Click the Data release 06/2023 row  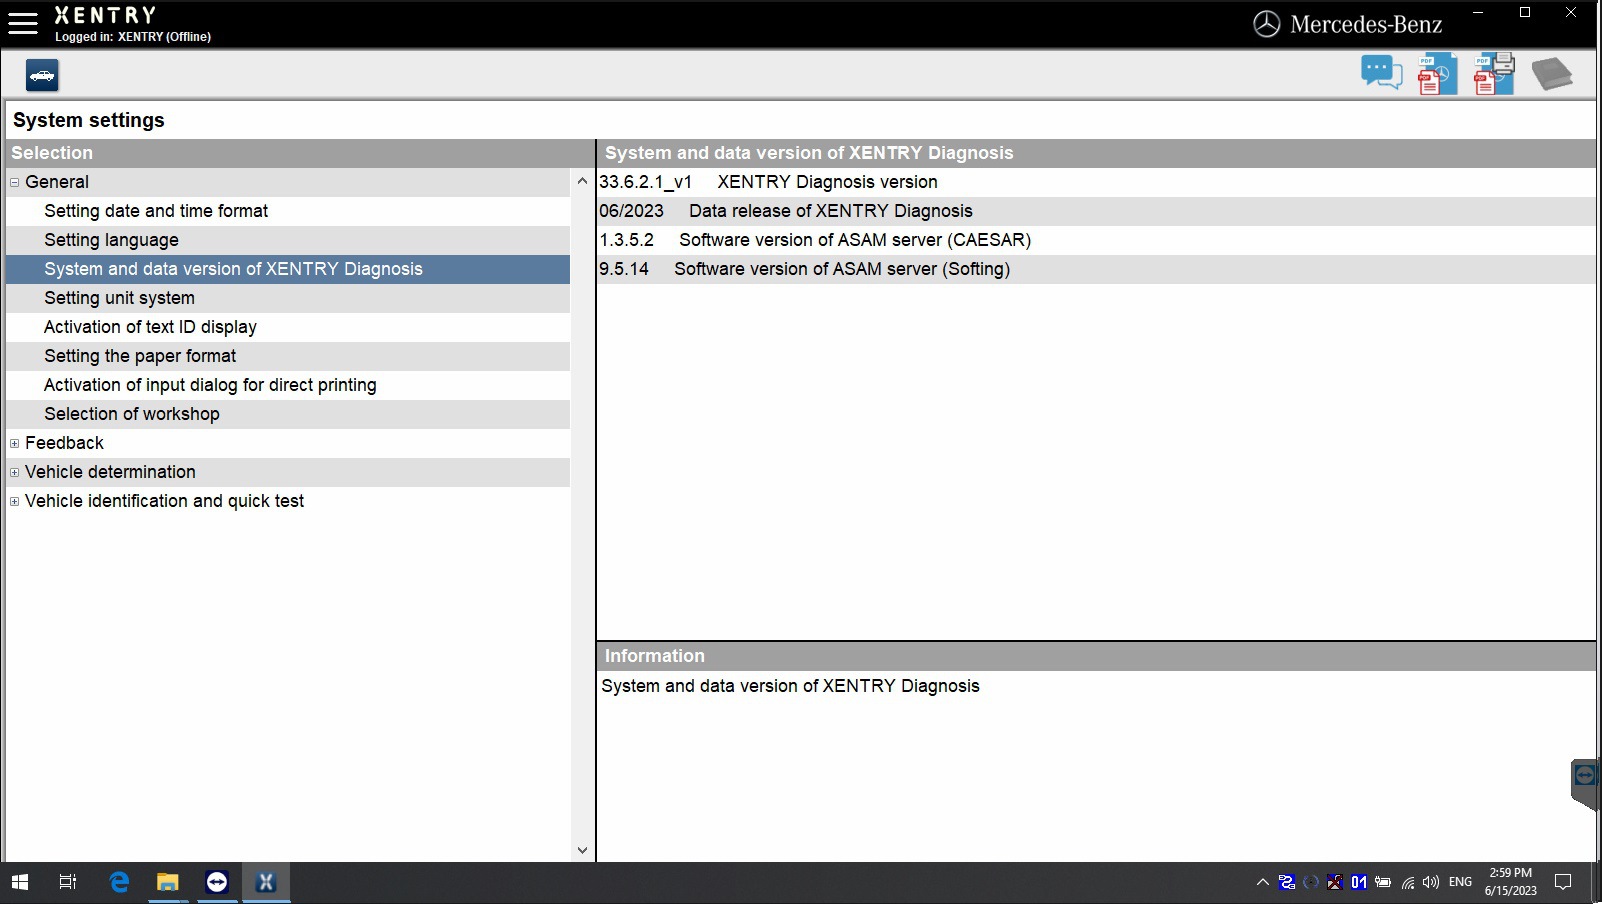coord(1096,211)
